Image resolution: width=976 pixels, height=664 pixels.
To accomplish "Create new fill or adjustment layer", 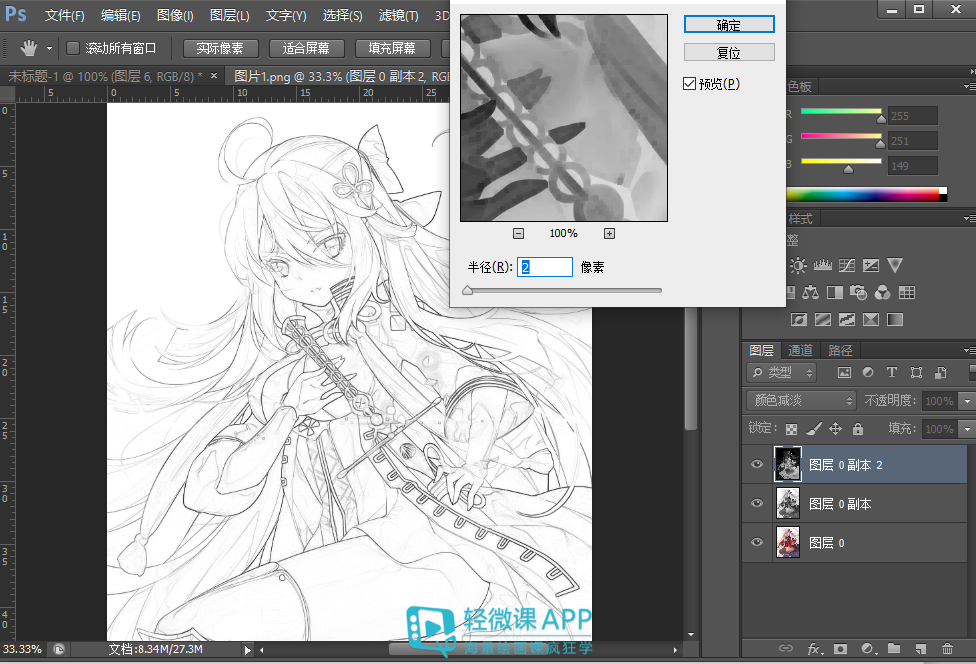I will coord(868,648).
